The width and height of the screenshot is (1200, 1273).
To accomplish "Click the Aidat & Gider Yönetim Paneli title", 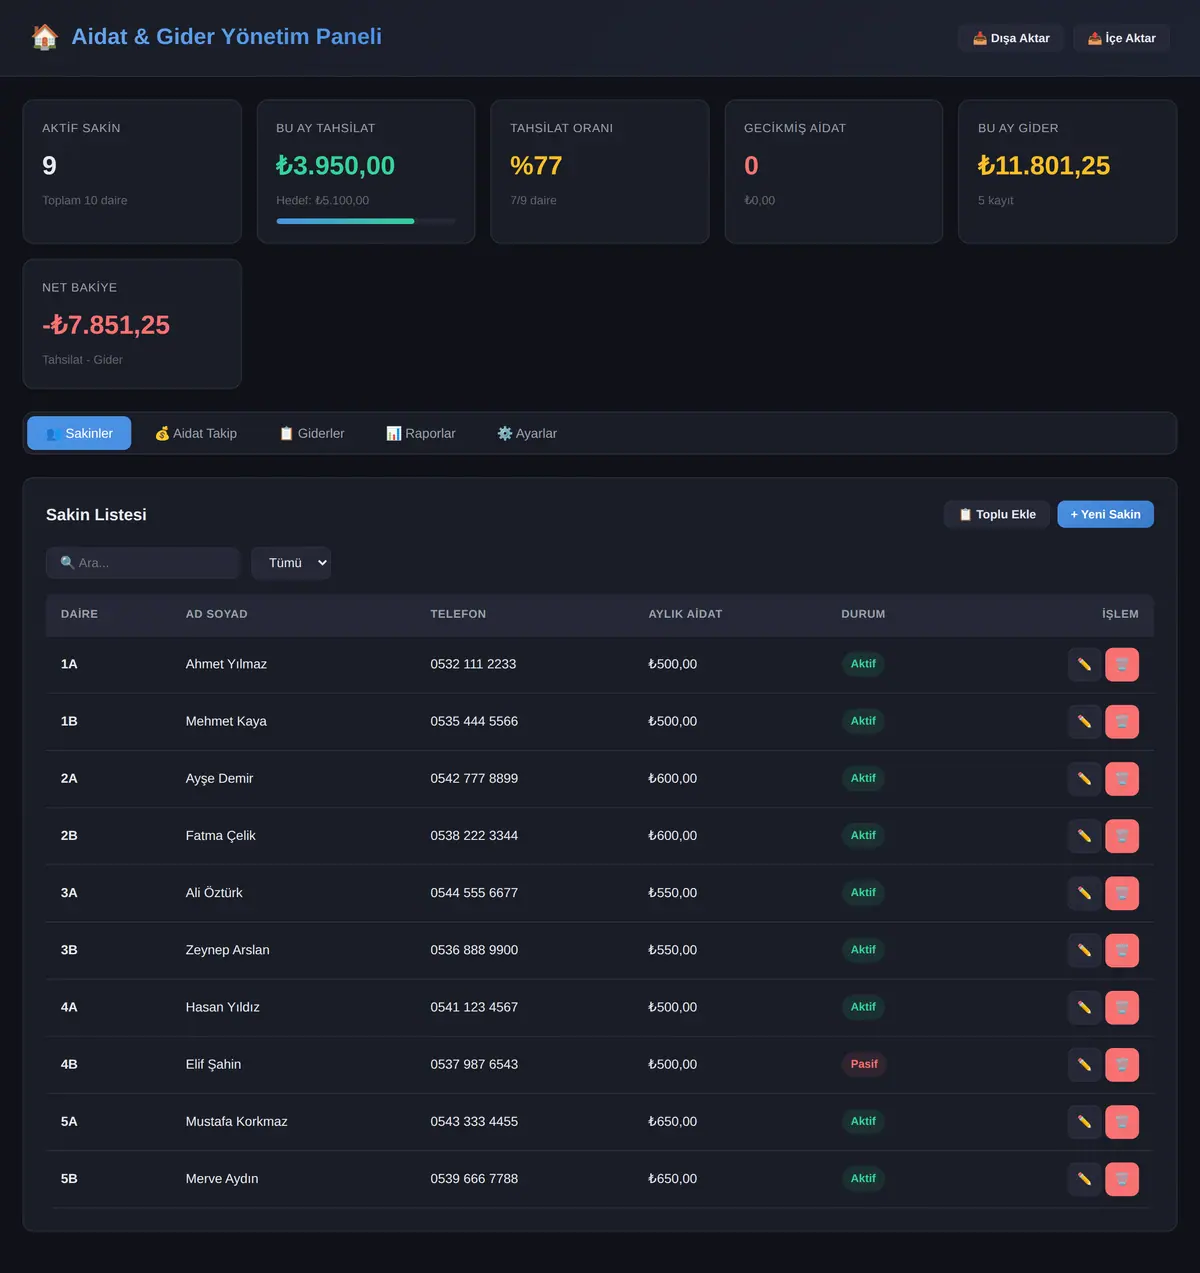I will point(227,37).
